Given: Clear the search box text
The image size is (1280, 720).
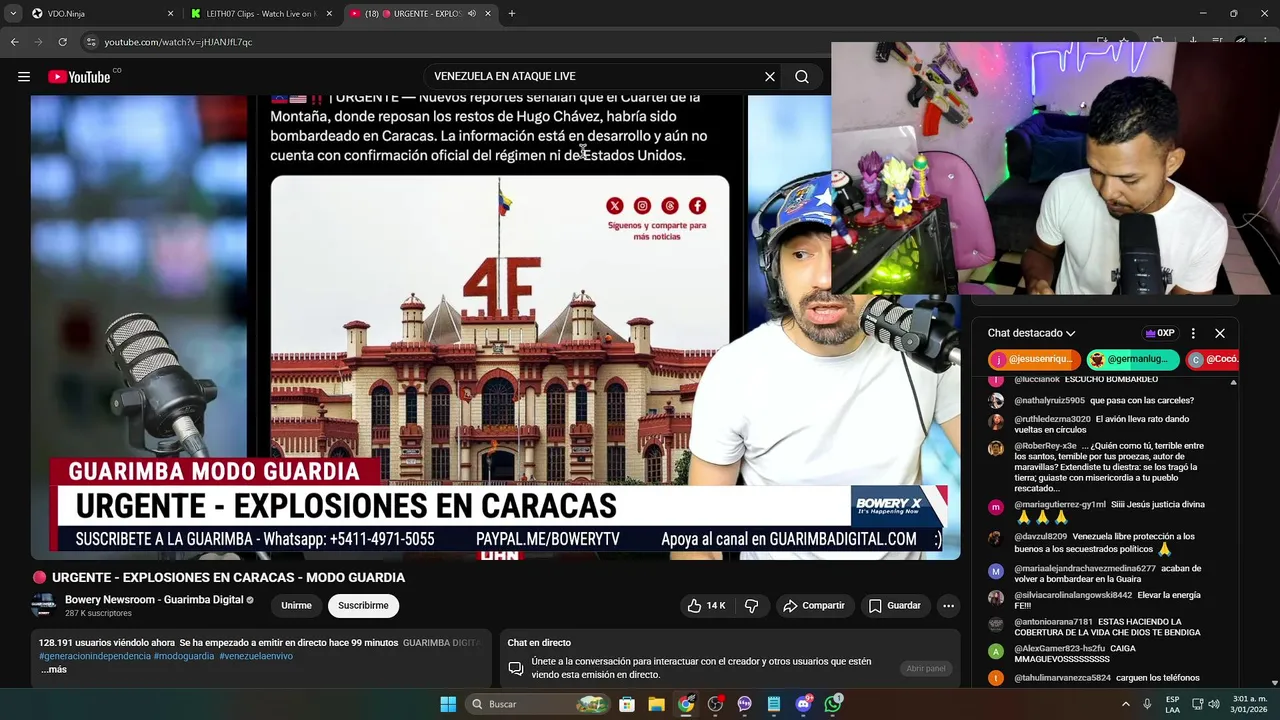Looking at the screenshot, I should click(770, 77).
